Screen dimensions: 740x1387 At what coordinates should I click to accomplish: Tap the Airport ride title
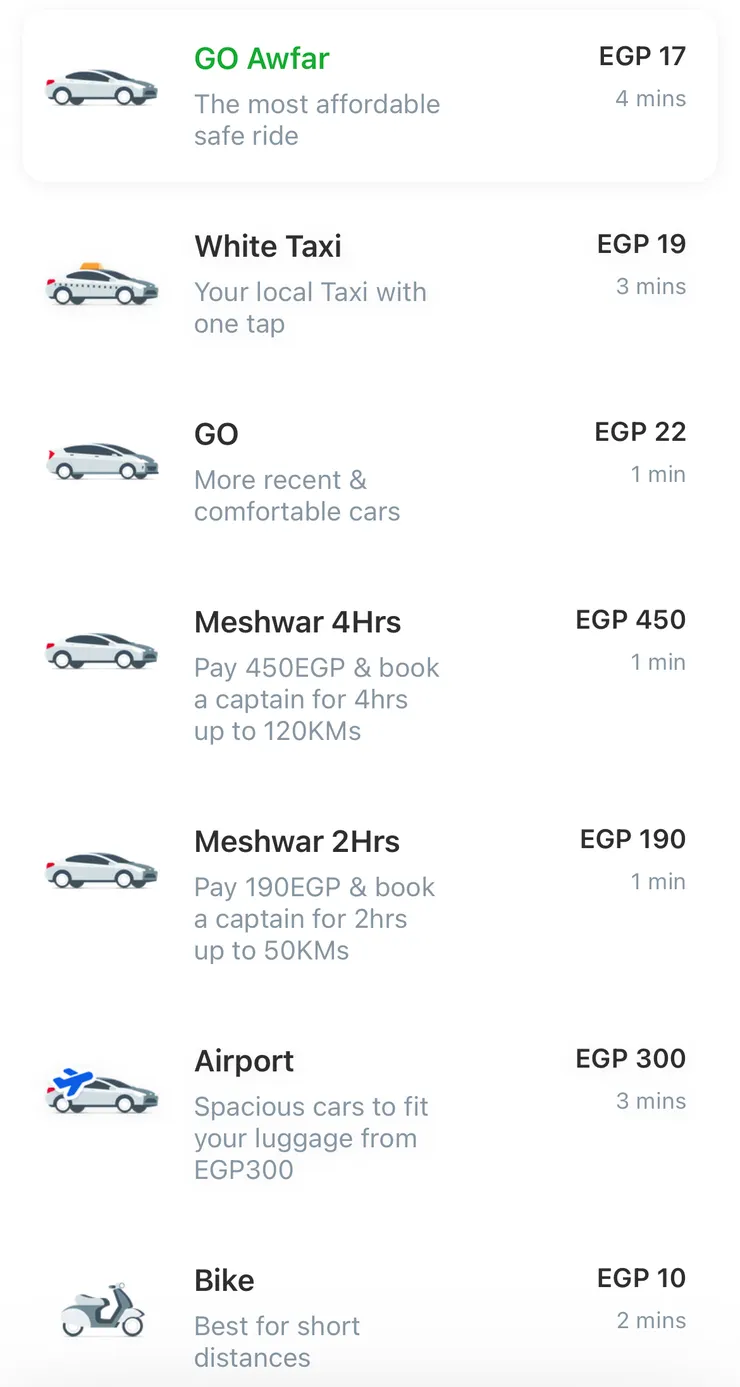click(244, 1061)
